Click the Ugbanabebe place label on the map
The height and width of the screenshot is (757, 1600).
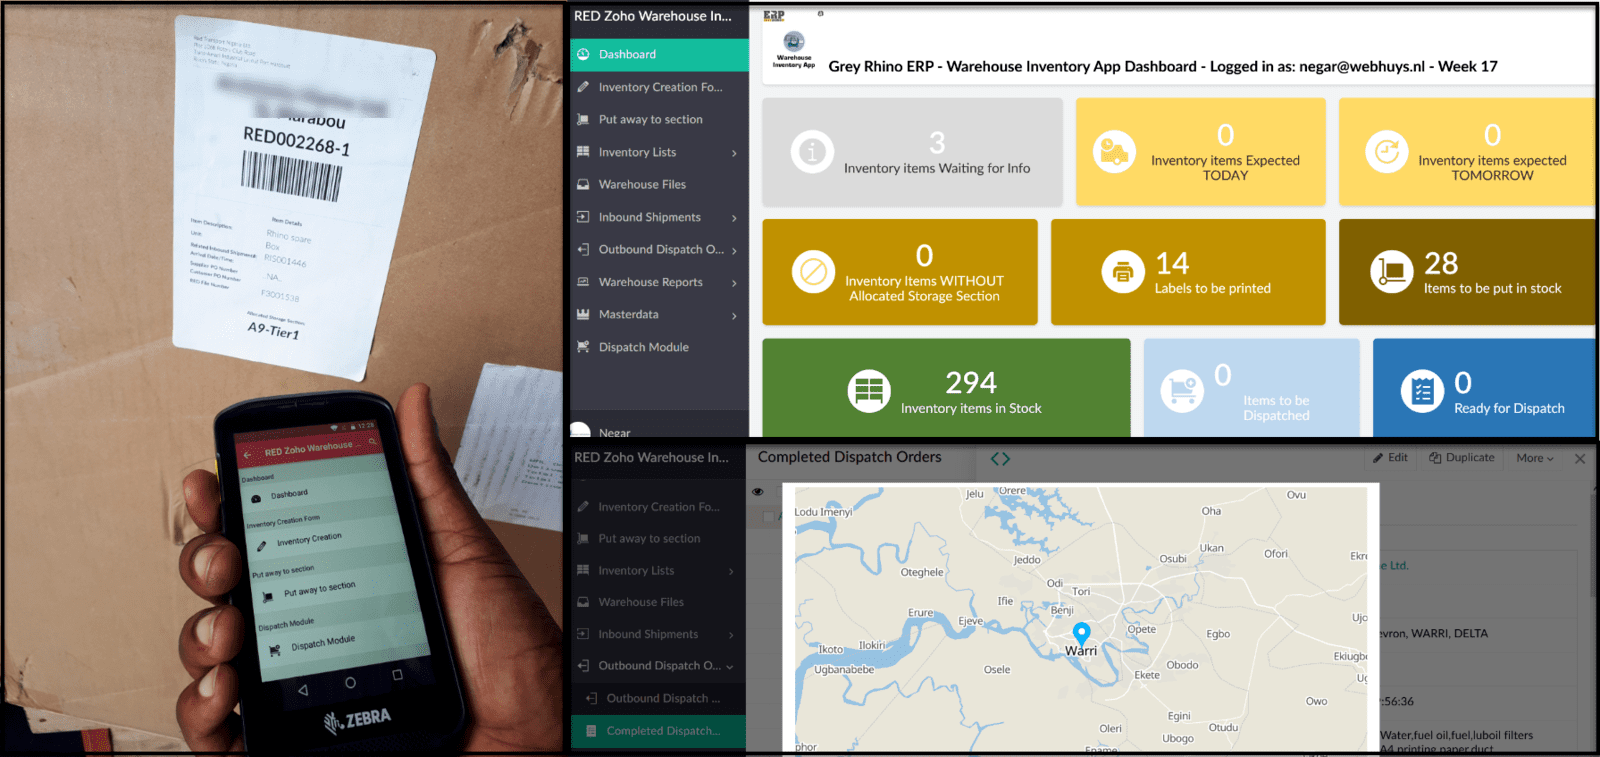(x=844, y=670)
